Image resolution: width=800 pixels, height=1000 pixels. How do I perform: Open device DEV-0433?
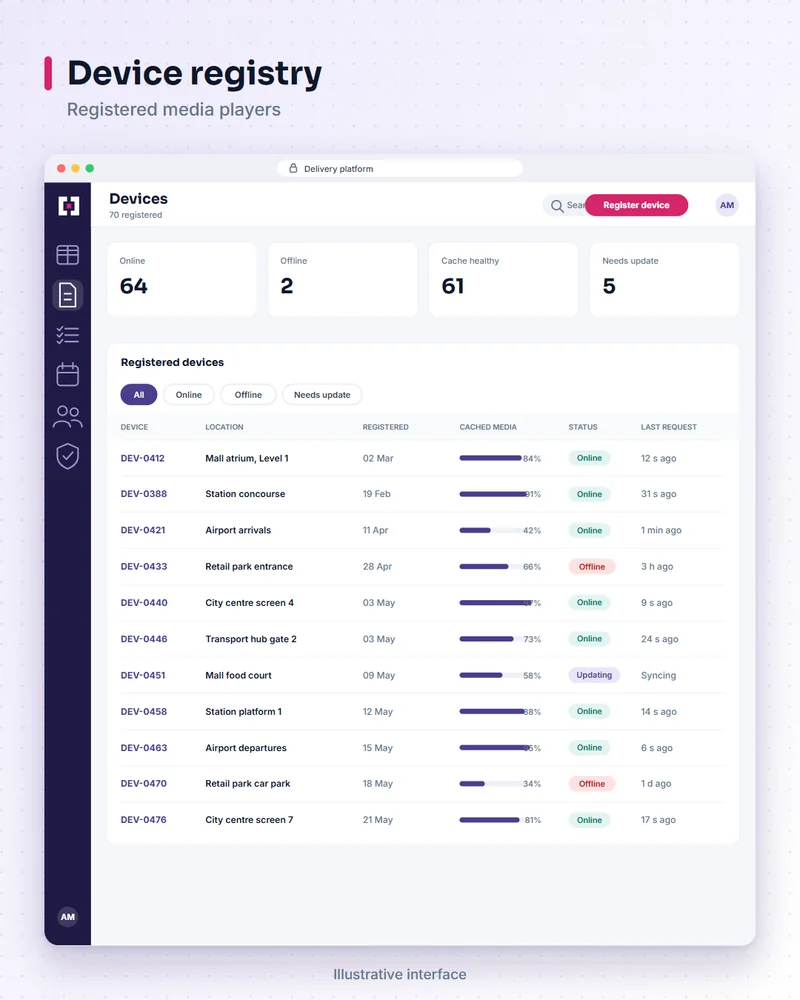(144, 566)
